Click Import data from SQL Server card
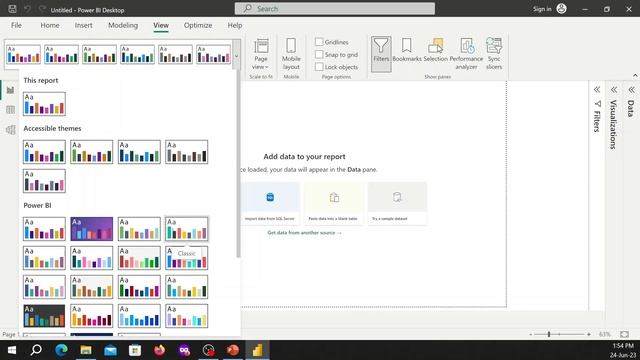This screenshot has width=640, height=360. pyautogui.click(x=270, y=203)
